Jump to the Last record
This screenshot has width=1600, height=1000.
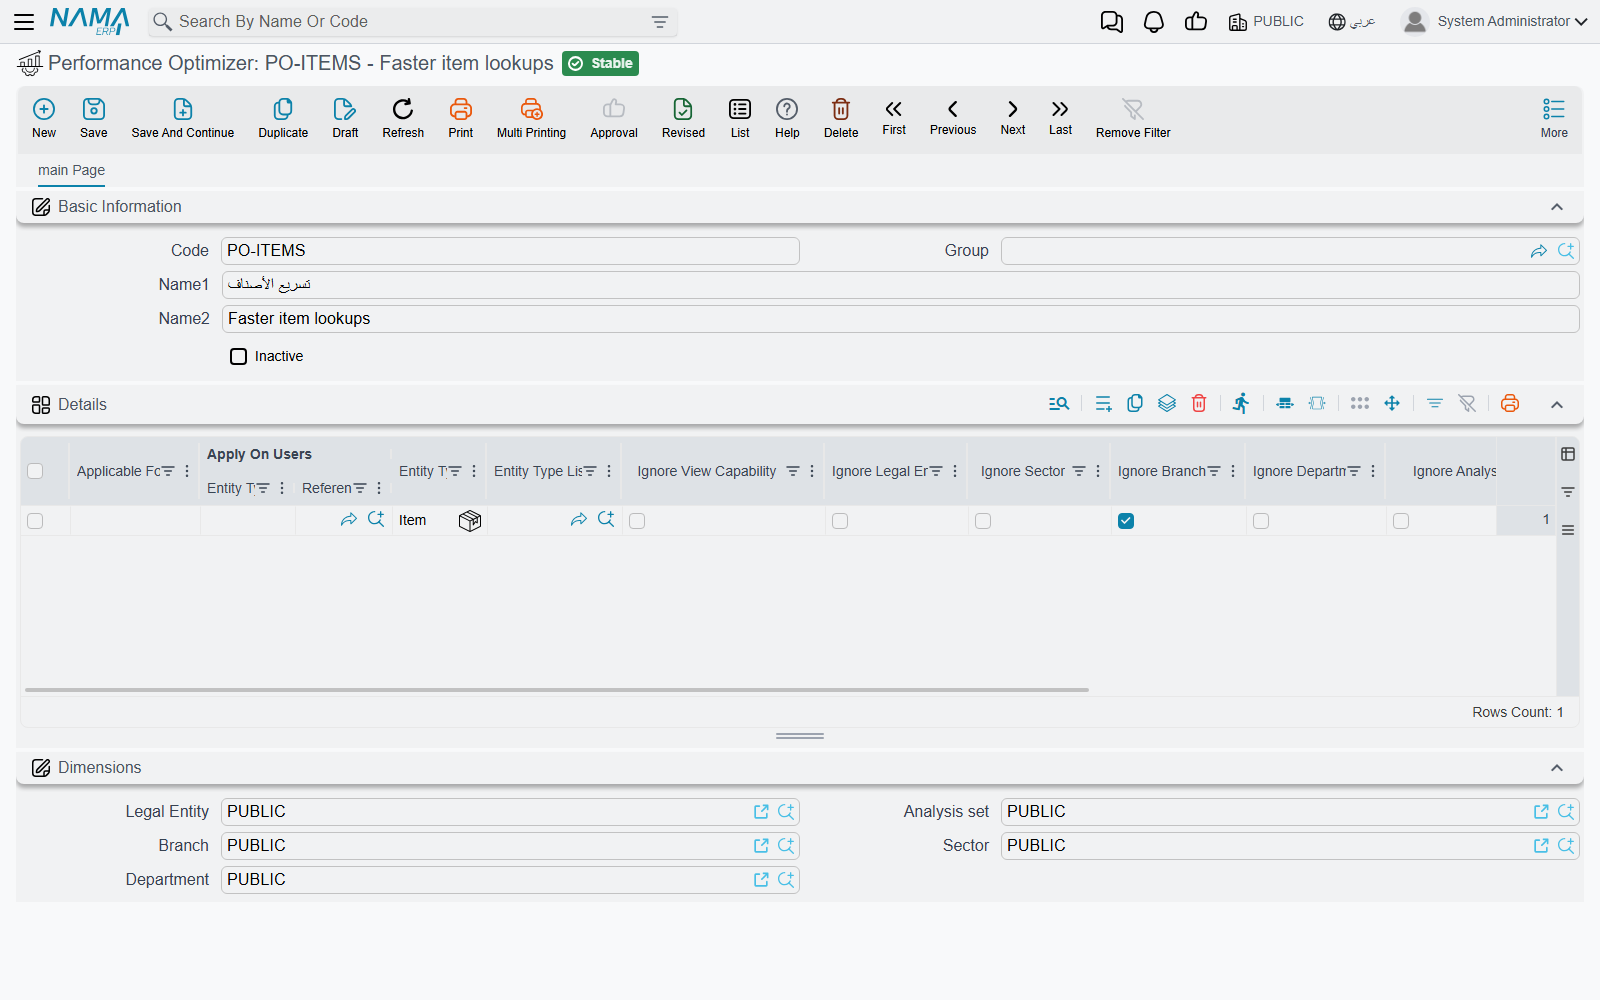pyautogui.click(x=1060, y=117)
